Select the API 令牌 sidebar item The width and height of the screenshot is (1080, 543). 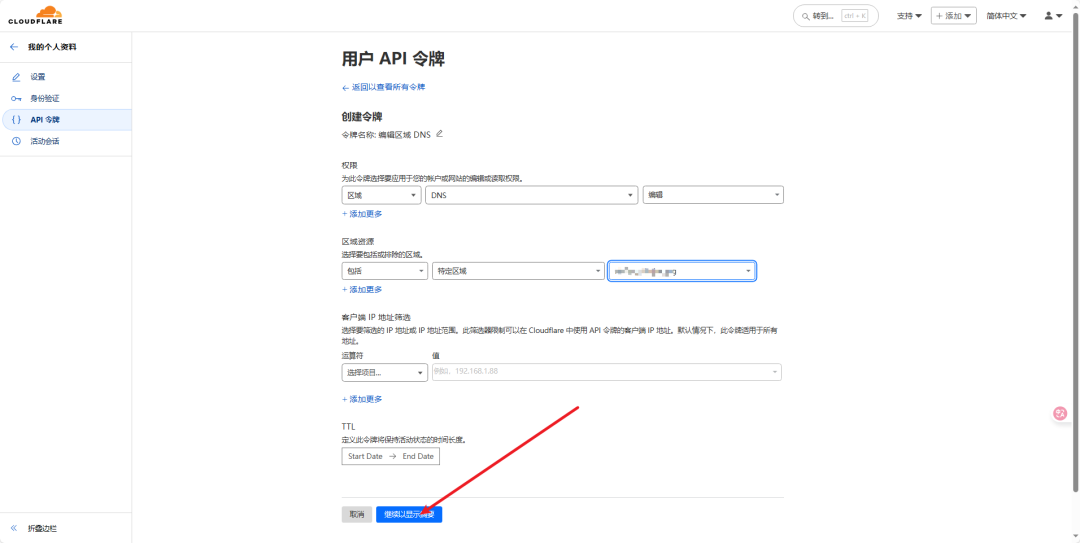(x=66, y=120)
